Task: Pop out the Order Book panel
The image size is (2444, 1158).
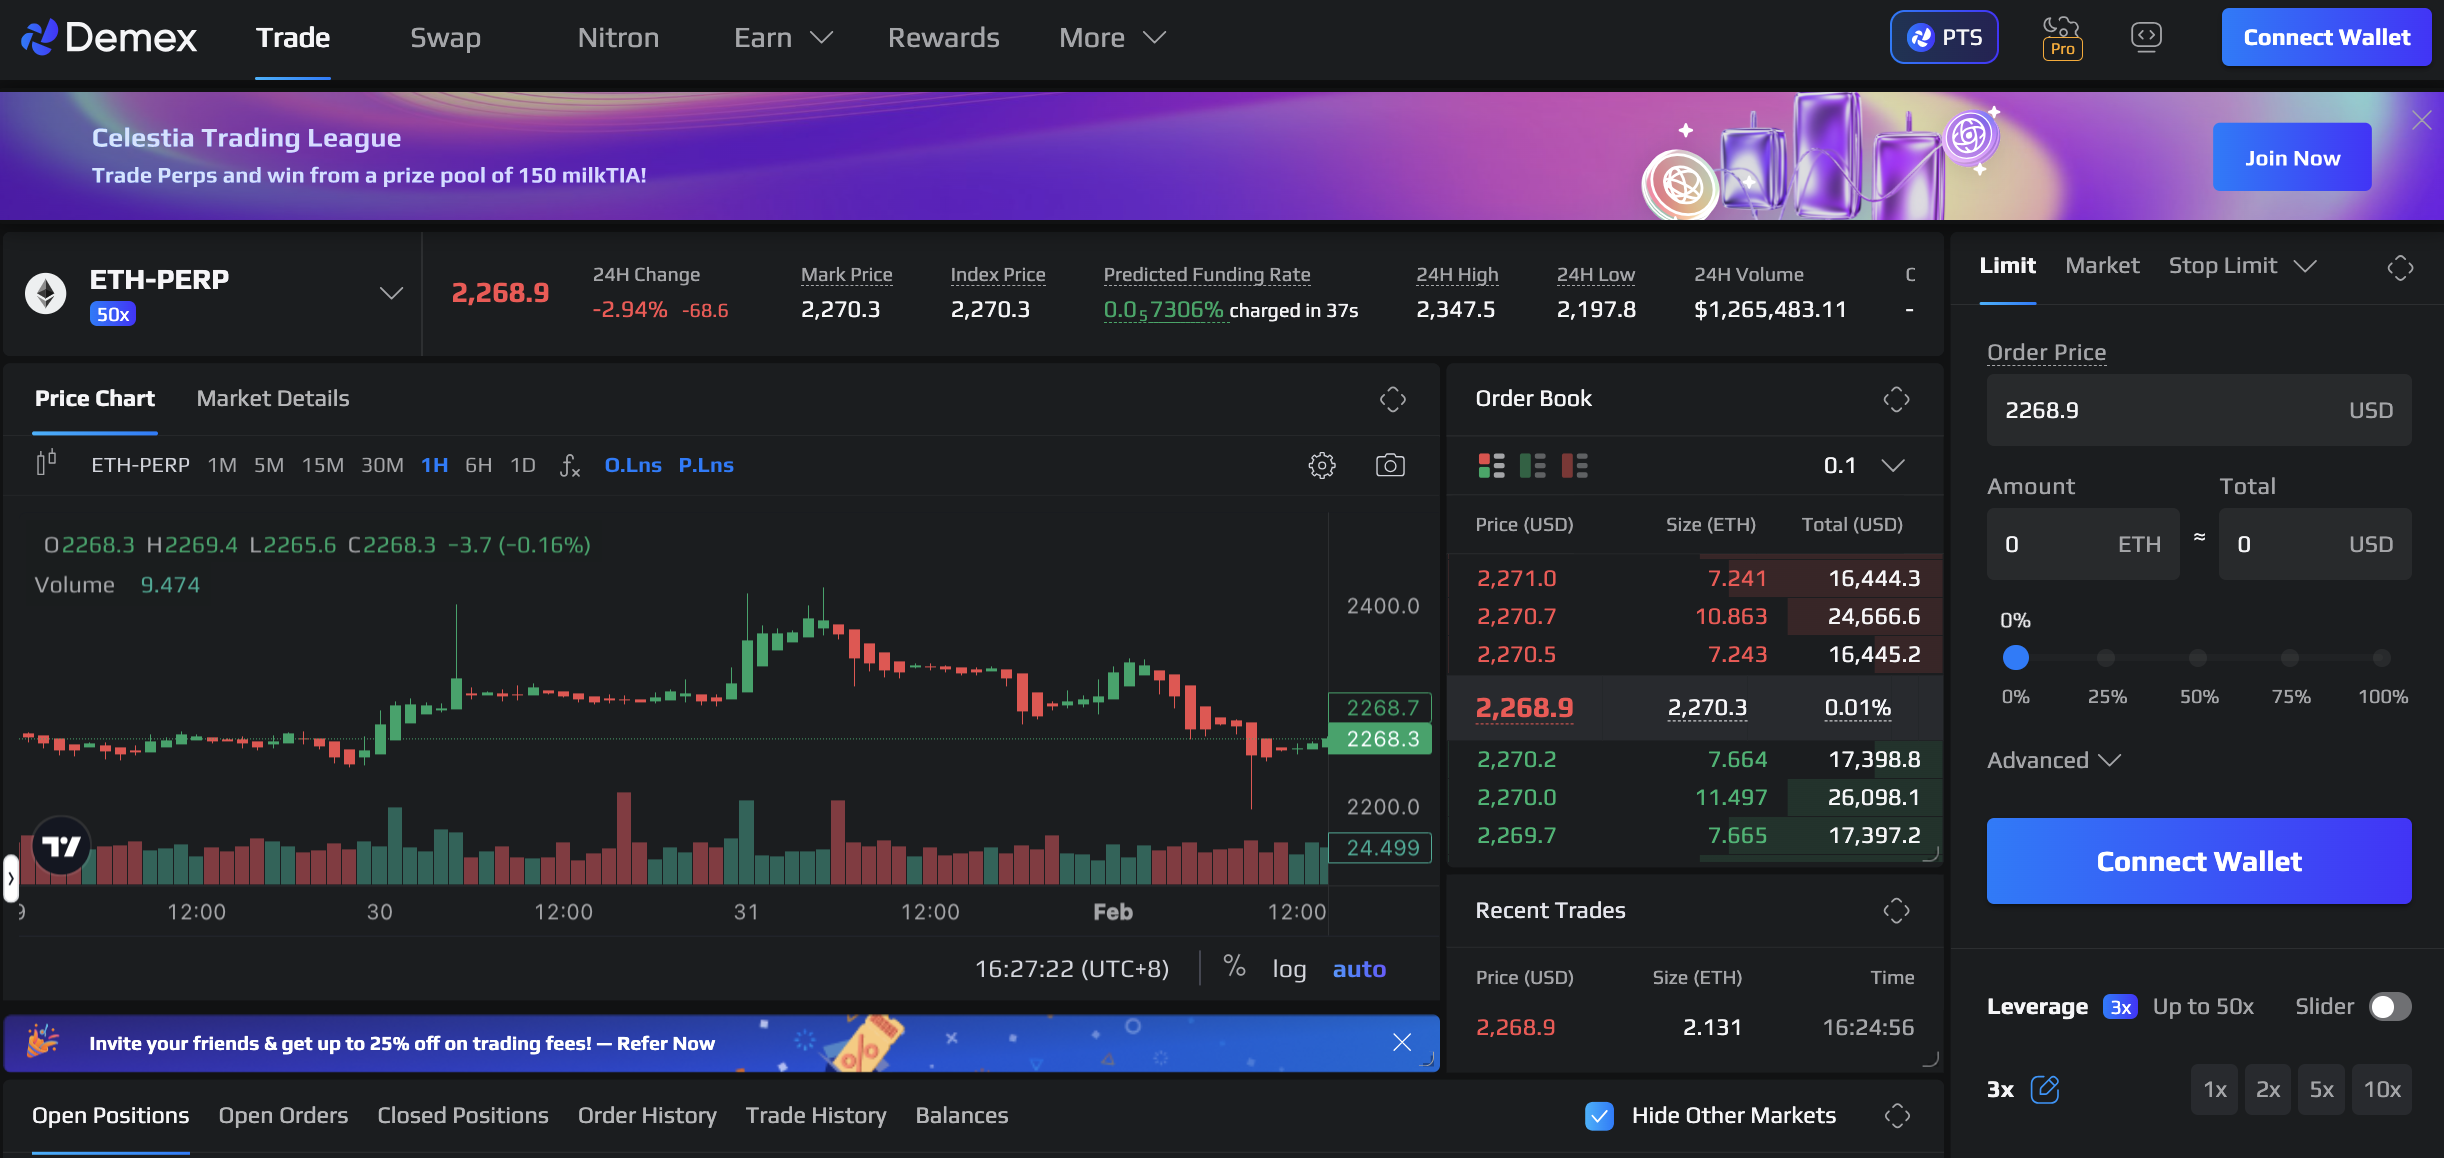Action: [1897, 399]
